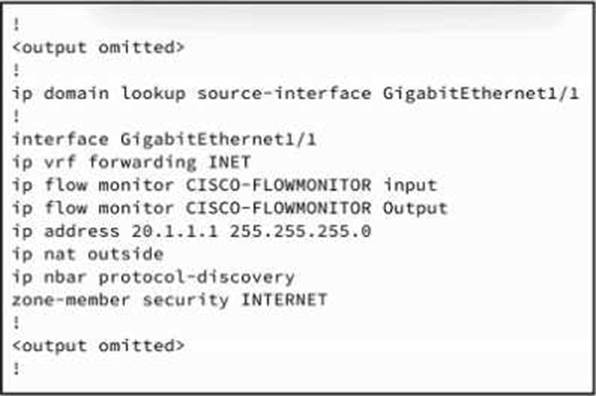Click the exclamation mark at the very bottom
This screenshot has width=596, height=396.
coord(16,369)
